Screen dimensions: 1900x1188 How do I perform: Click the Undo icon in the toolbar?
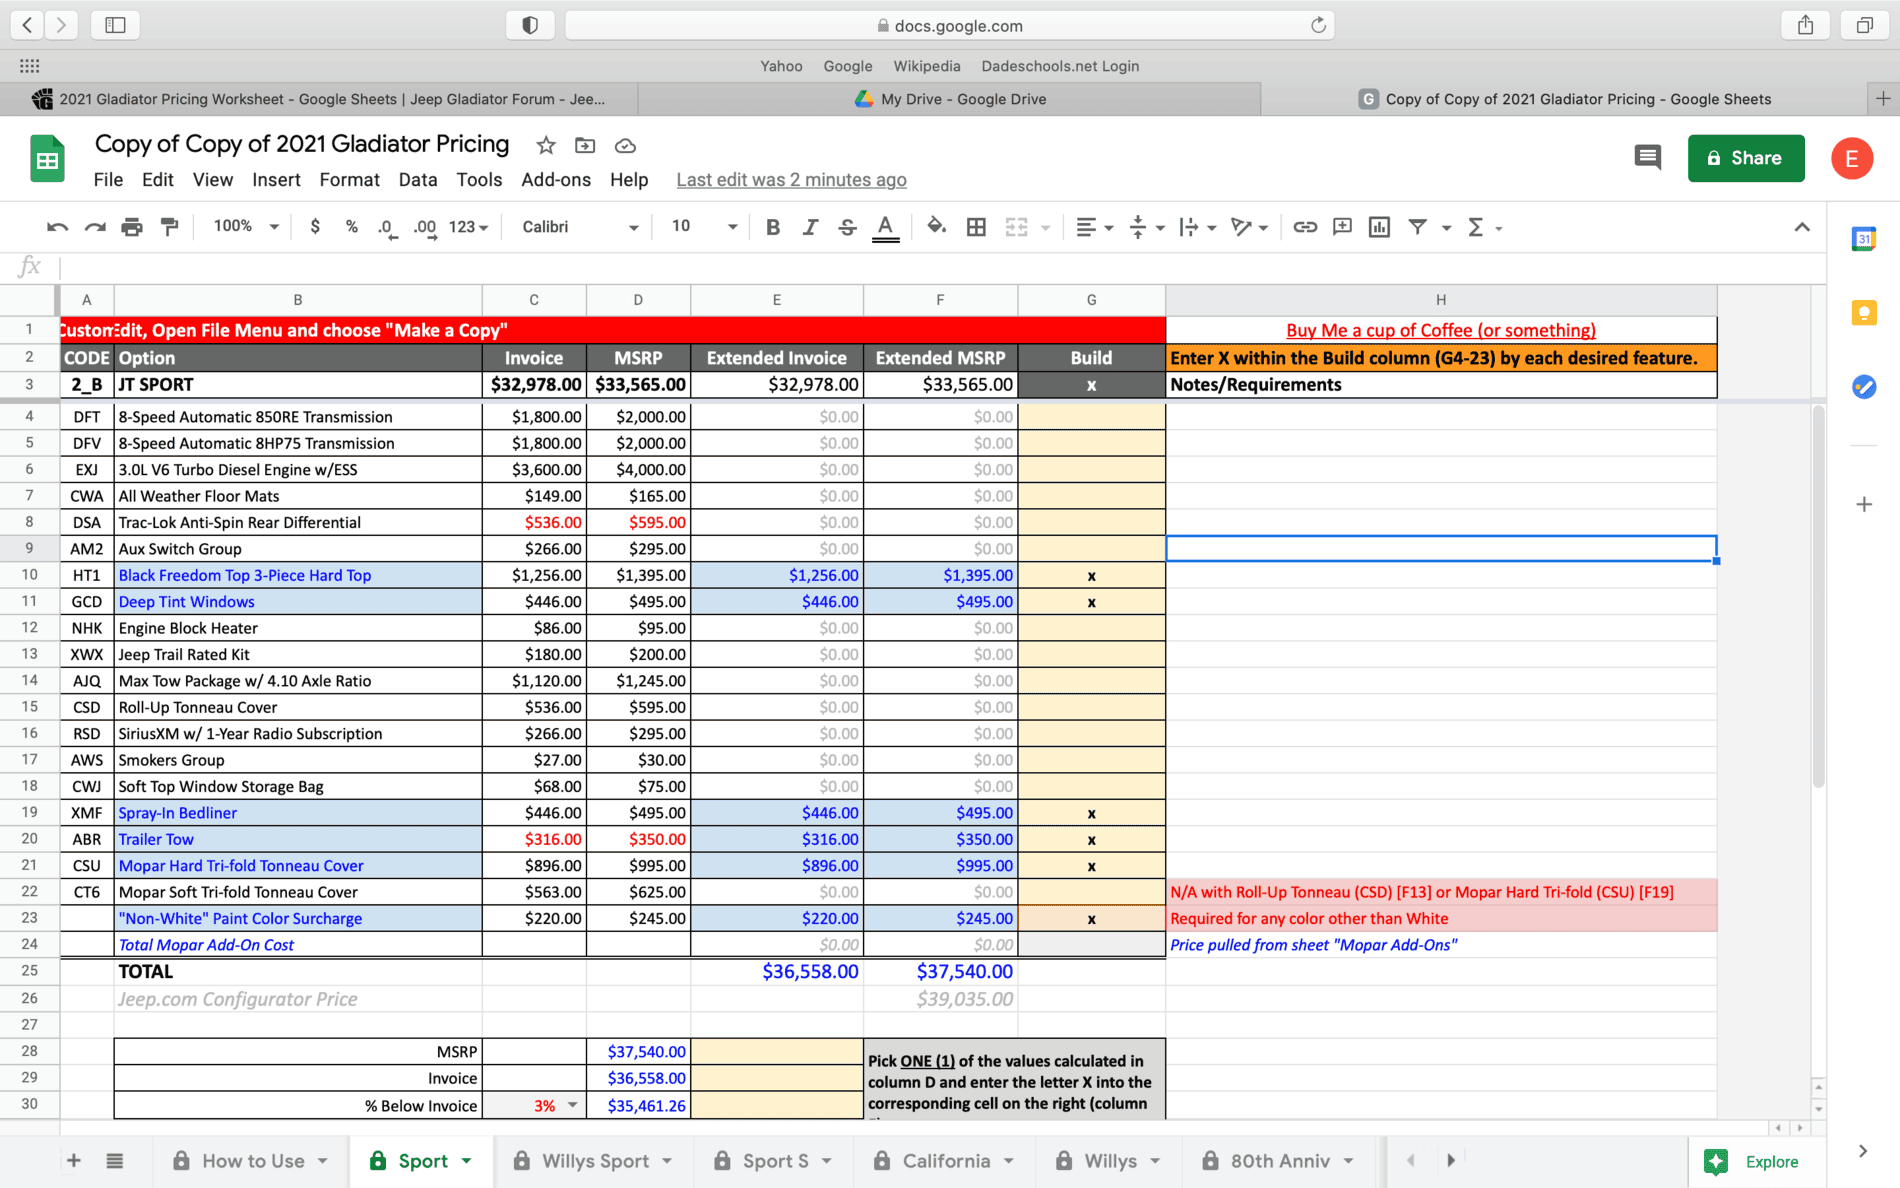(x=57, y=227)
